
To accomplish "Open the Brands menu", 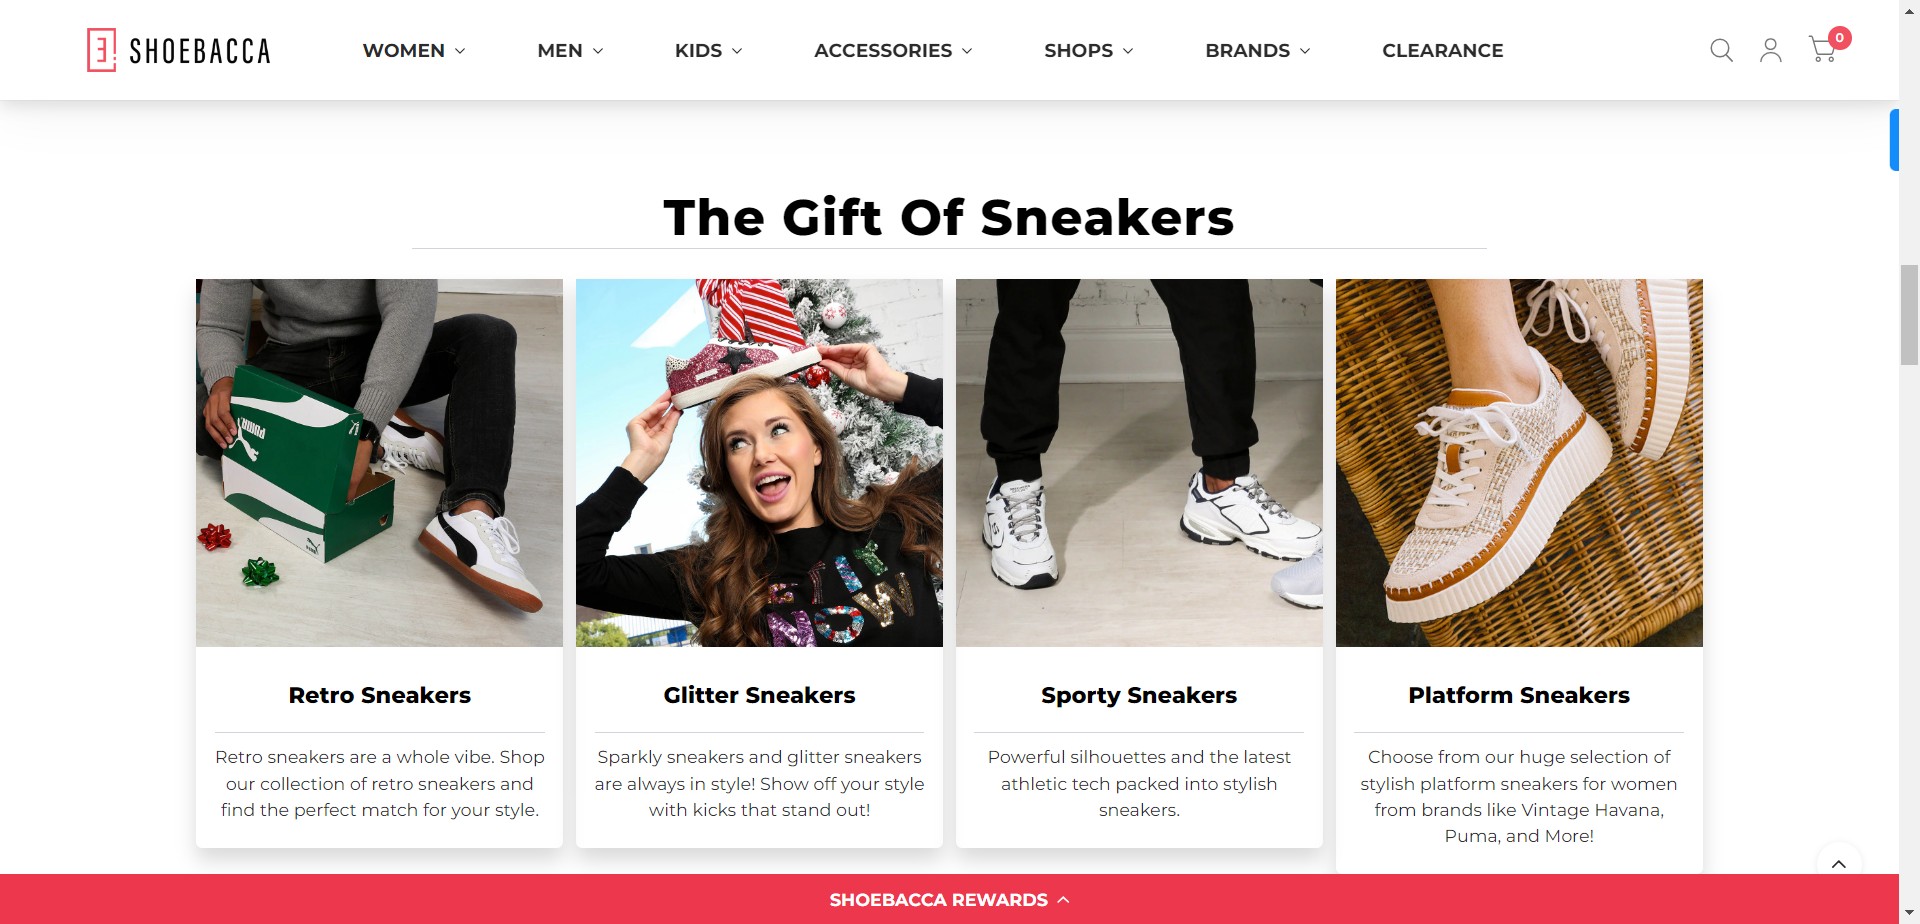I will tap(1257, 50).
